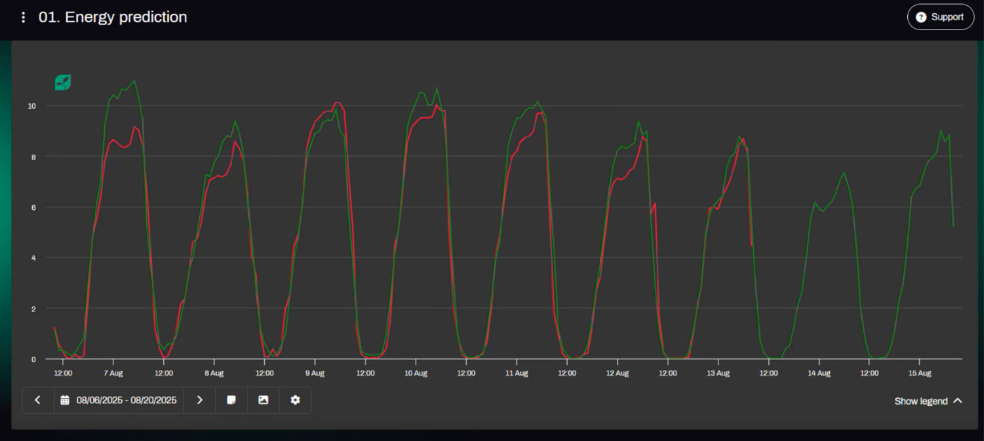
Task: Click the '9 Aug' x-axis label
Action: 315,373
